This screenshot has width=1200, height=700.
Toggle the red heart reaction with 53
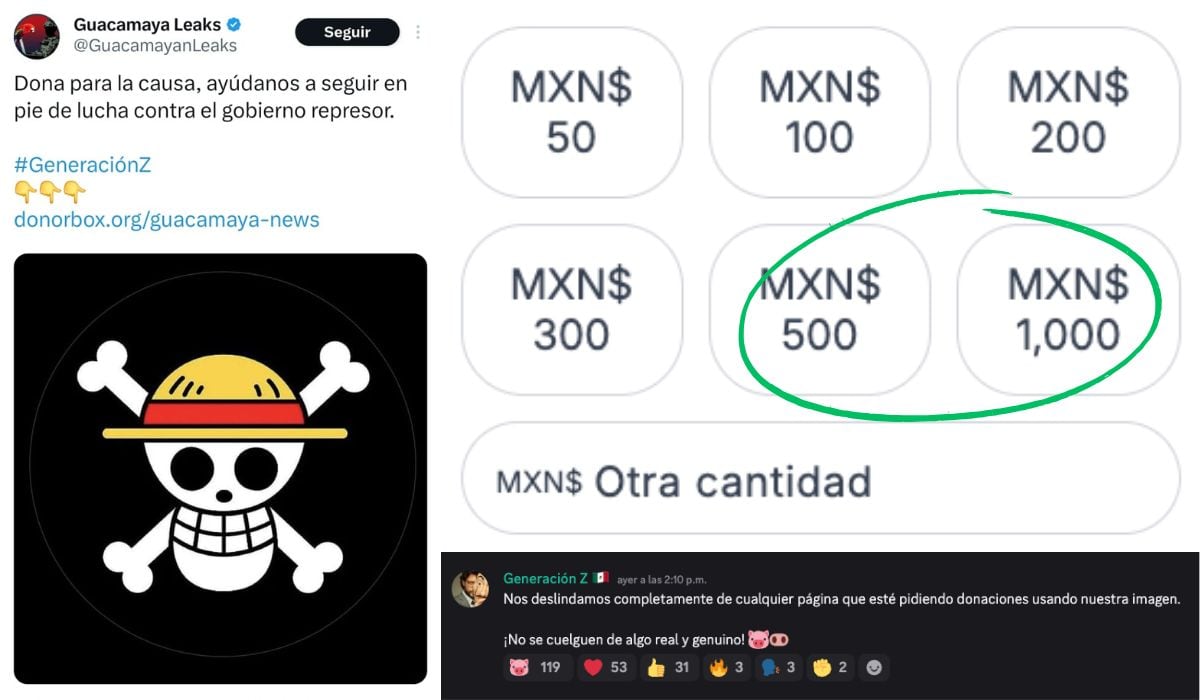coord(606,667)
